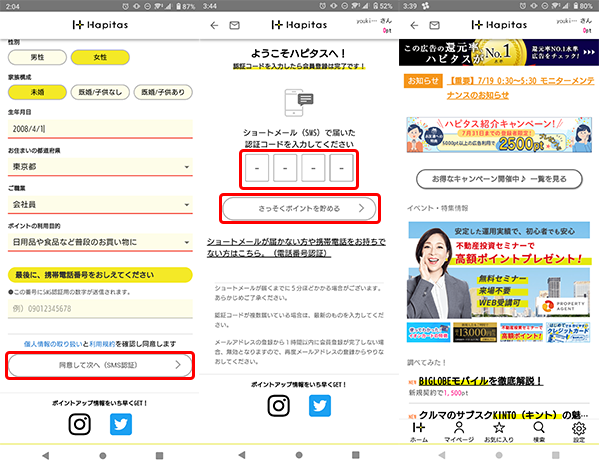Tap お得なキャンペーン開催中 一覧を見る button
This screenshot has width=600, height=467.
click(x=499, y=179)
